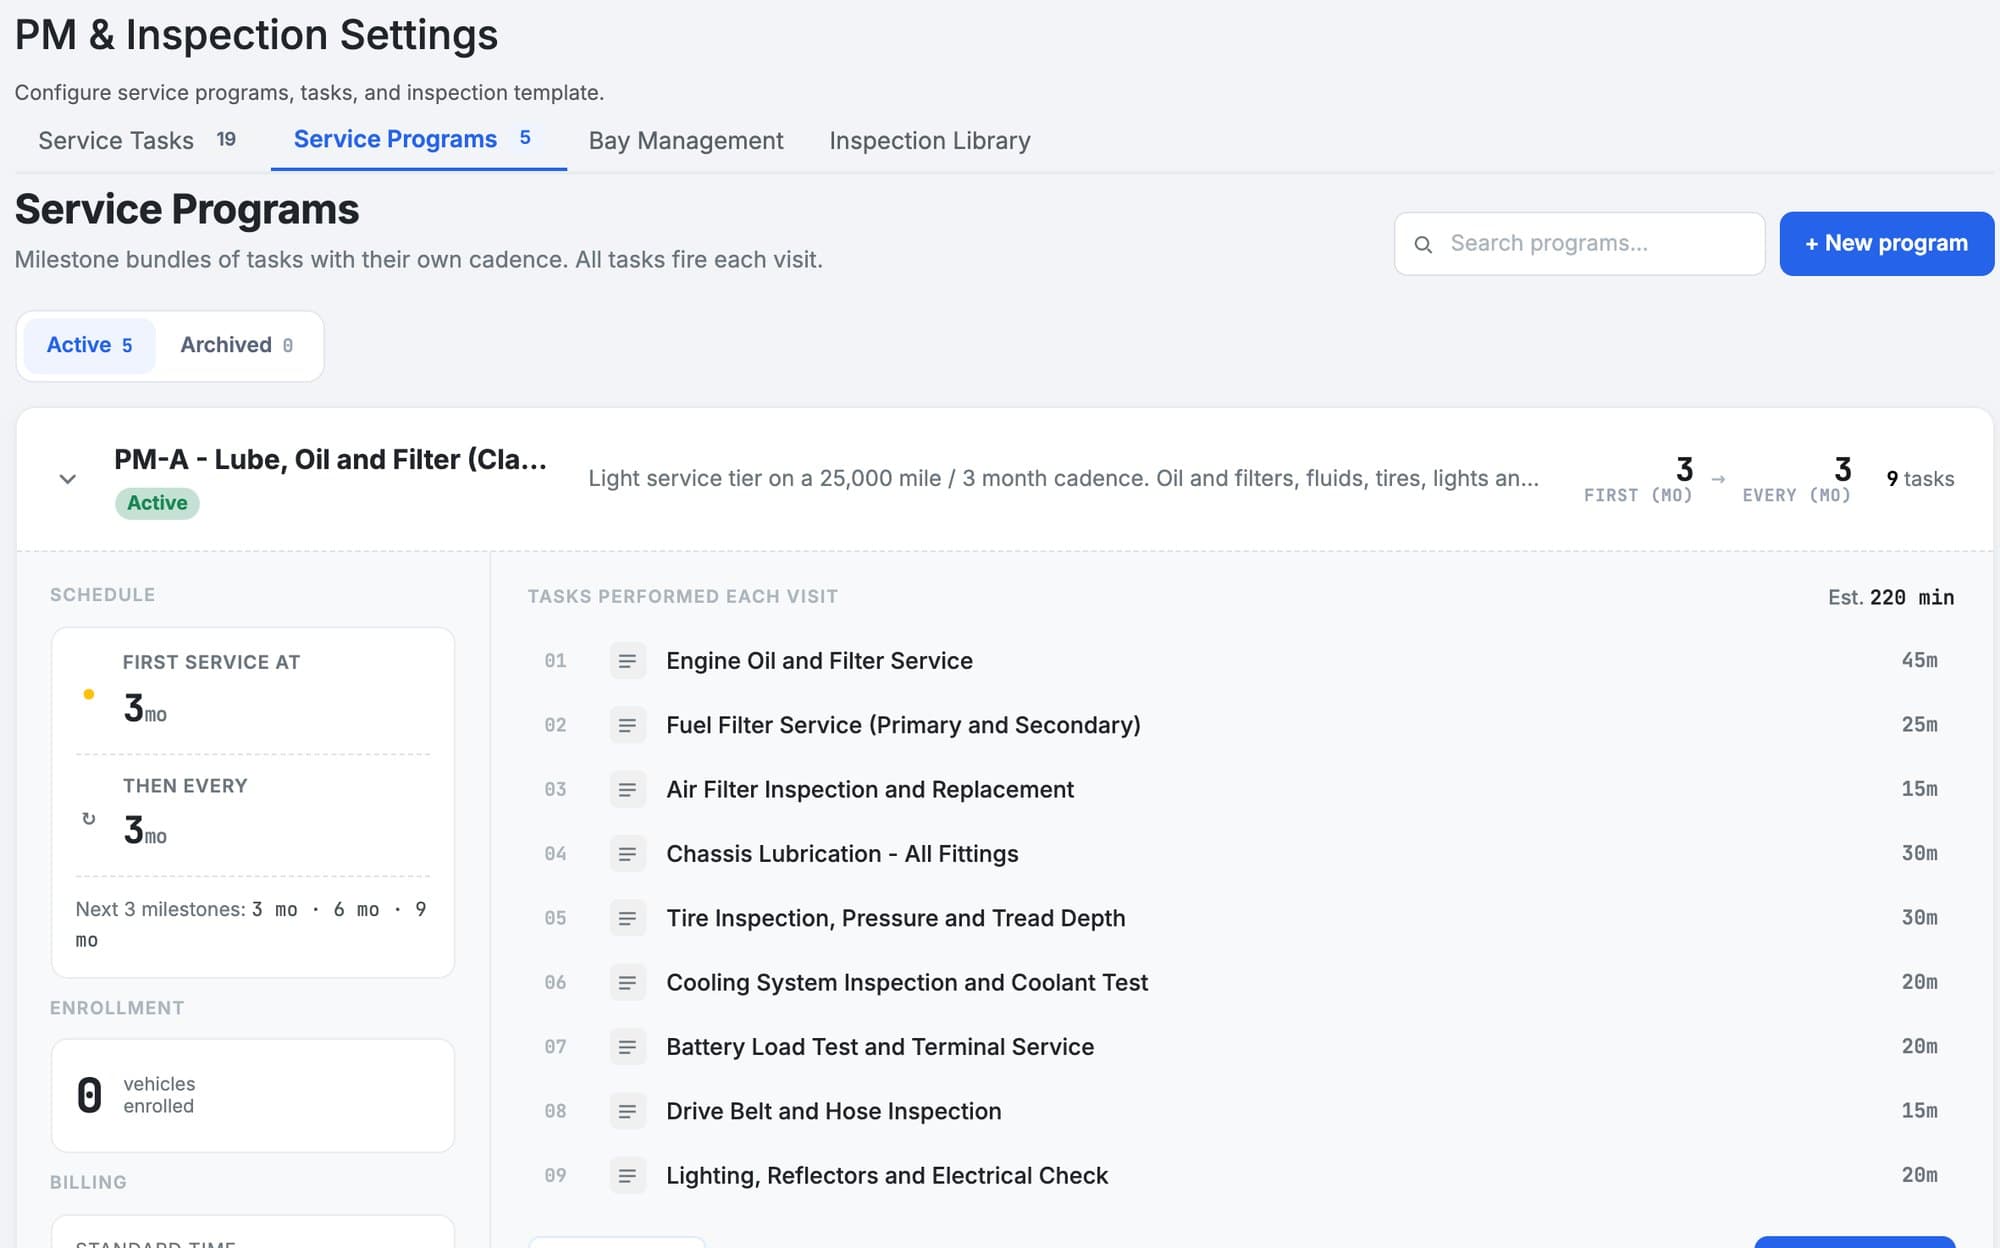
Task: Show Archived programs
Action: pos(237,345)
